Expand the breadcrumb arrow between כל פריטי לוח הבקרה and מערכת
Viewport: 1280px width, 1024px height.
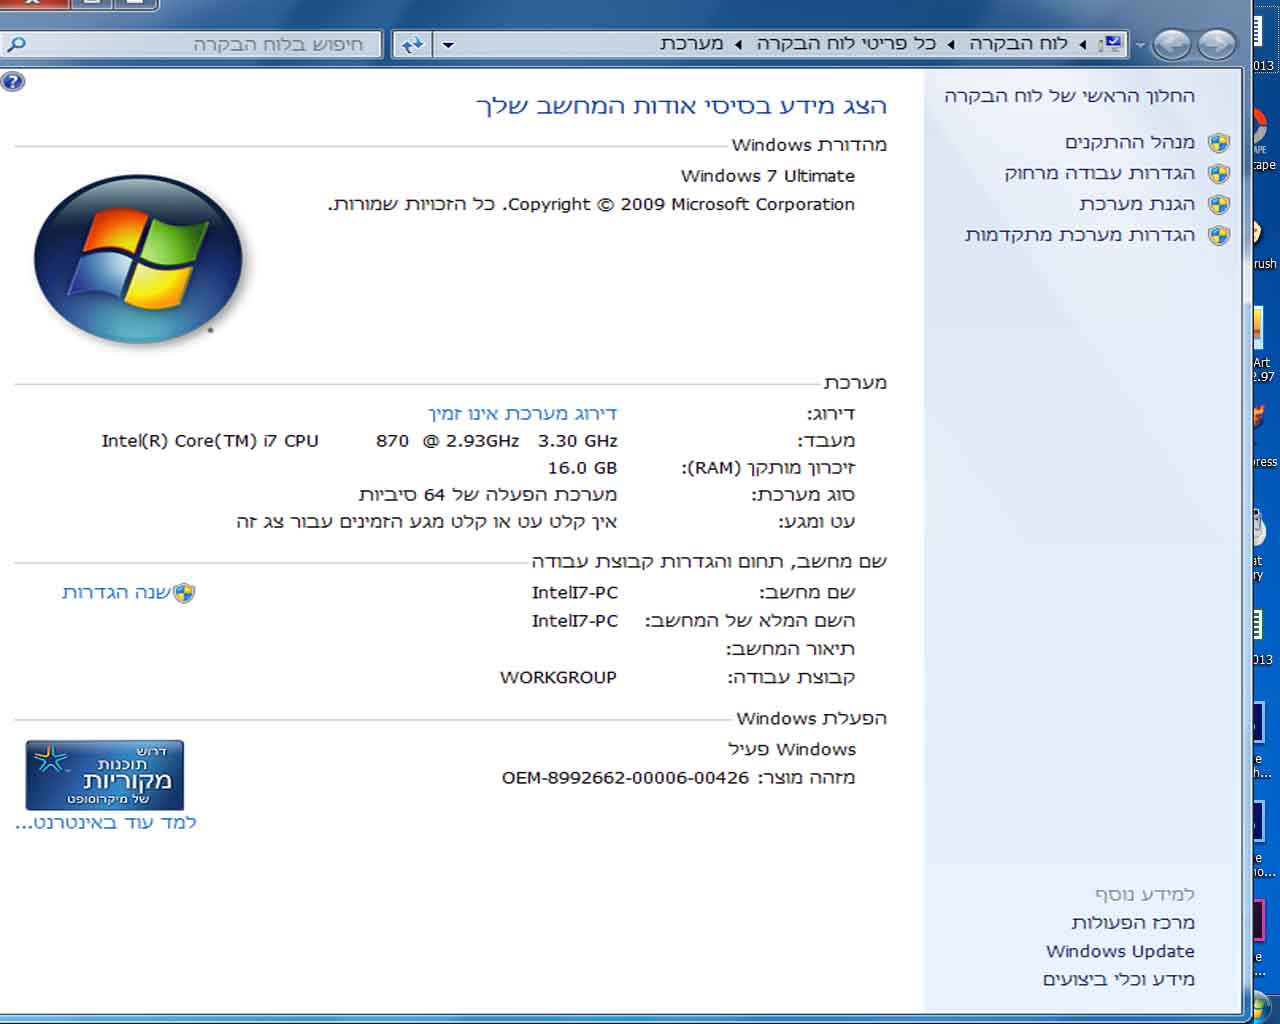point(738,44)
